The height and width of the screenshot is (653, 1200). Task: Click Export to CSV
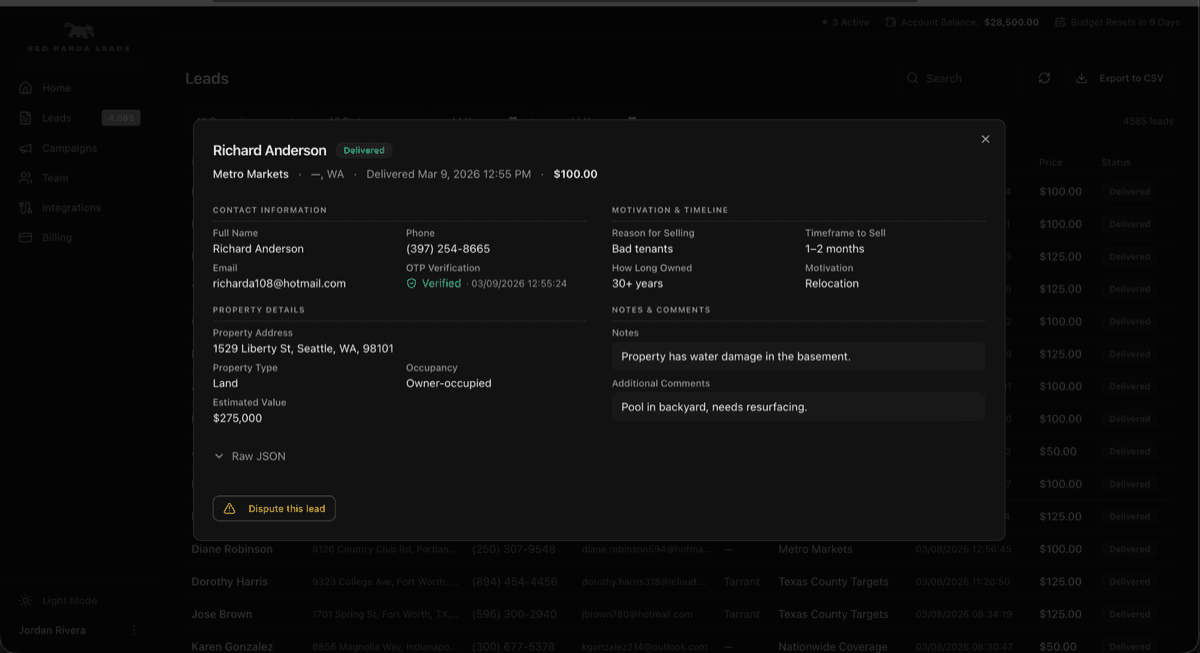click(1119, 78)
